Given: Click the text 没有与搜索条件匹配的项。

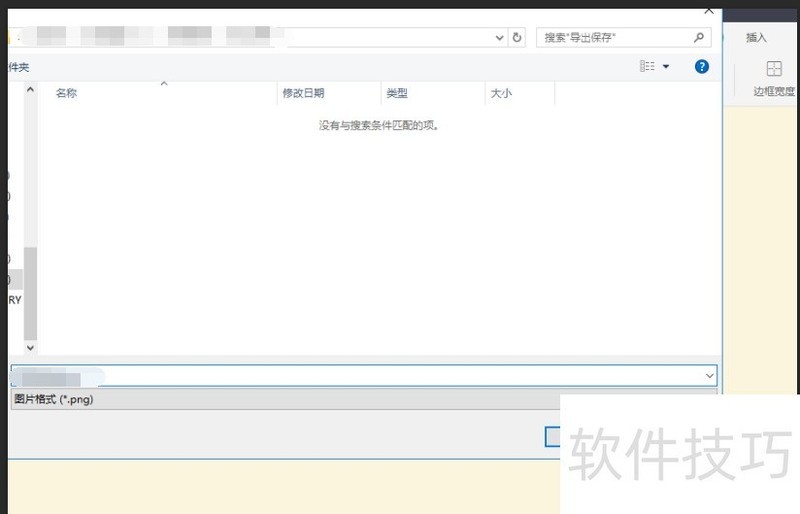Looking at the screenshot, I should 379,125.
